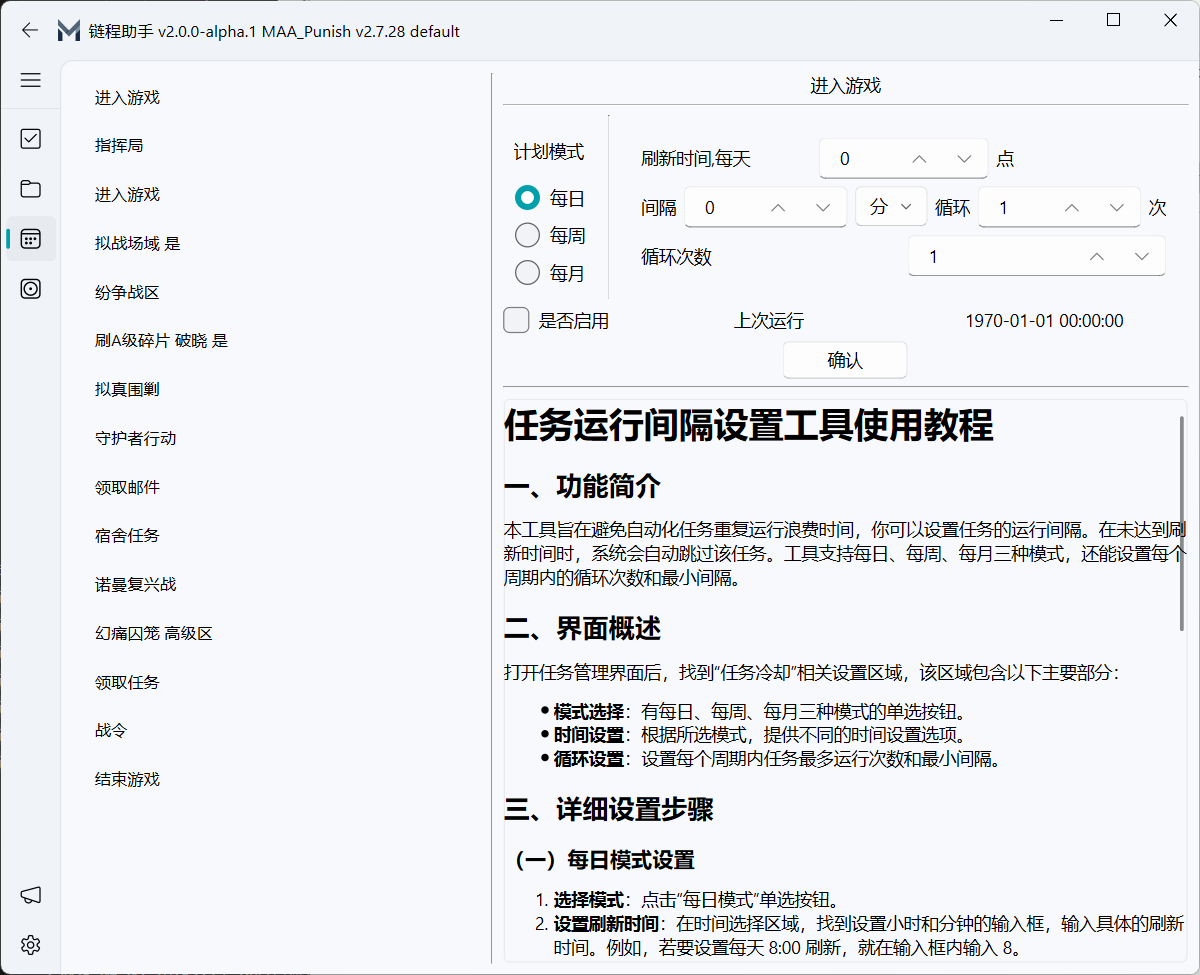1200x975 pixels.
Task: Click the 任务运行间隔设置工具使用教程 heading
Action: [748, 425]
